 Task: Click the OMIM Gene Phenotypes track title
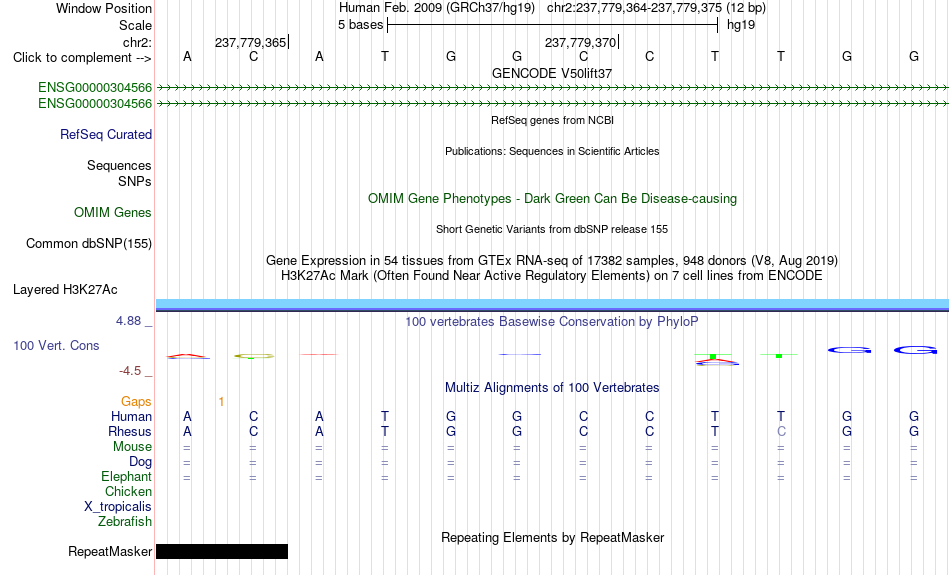coord(552,199)
